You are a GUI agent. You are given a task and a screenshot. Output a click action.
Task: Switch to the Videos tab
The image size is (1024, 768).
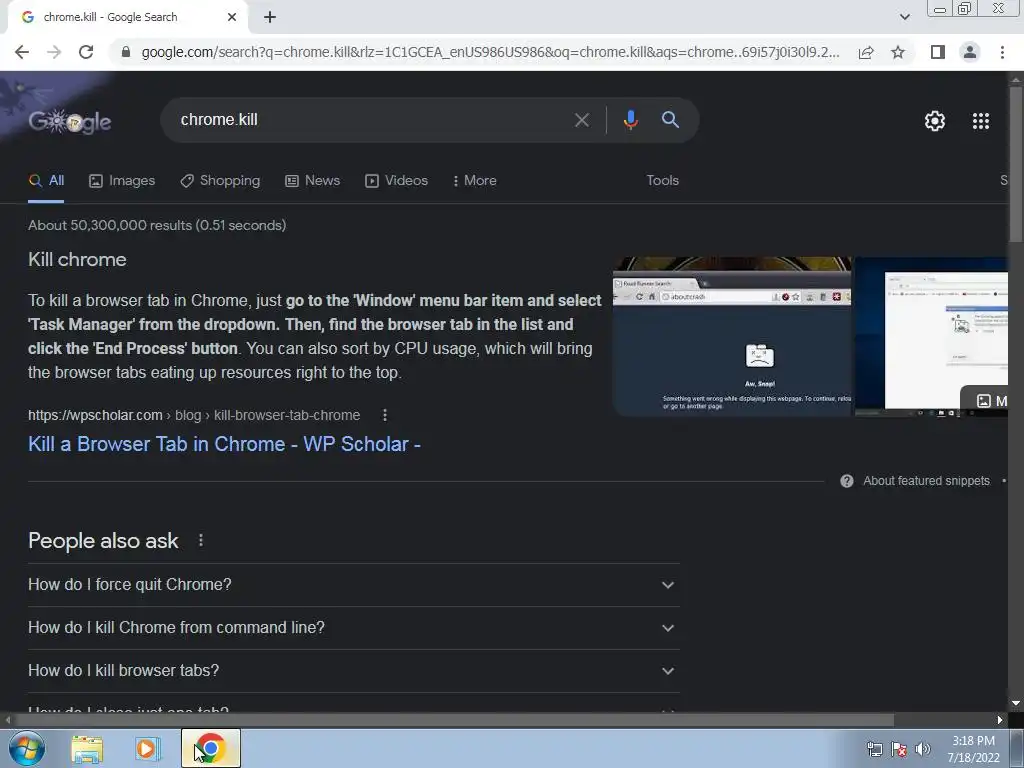pos(396,181)
